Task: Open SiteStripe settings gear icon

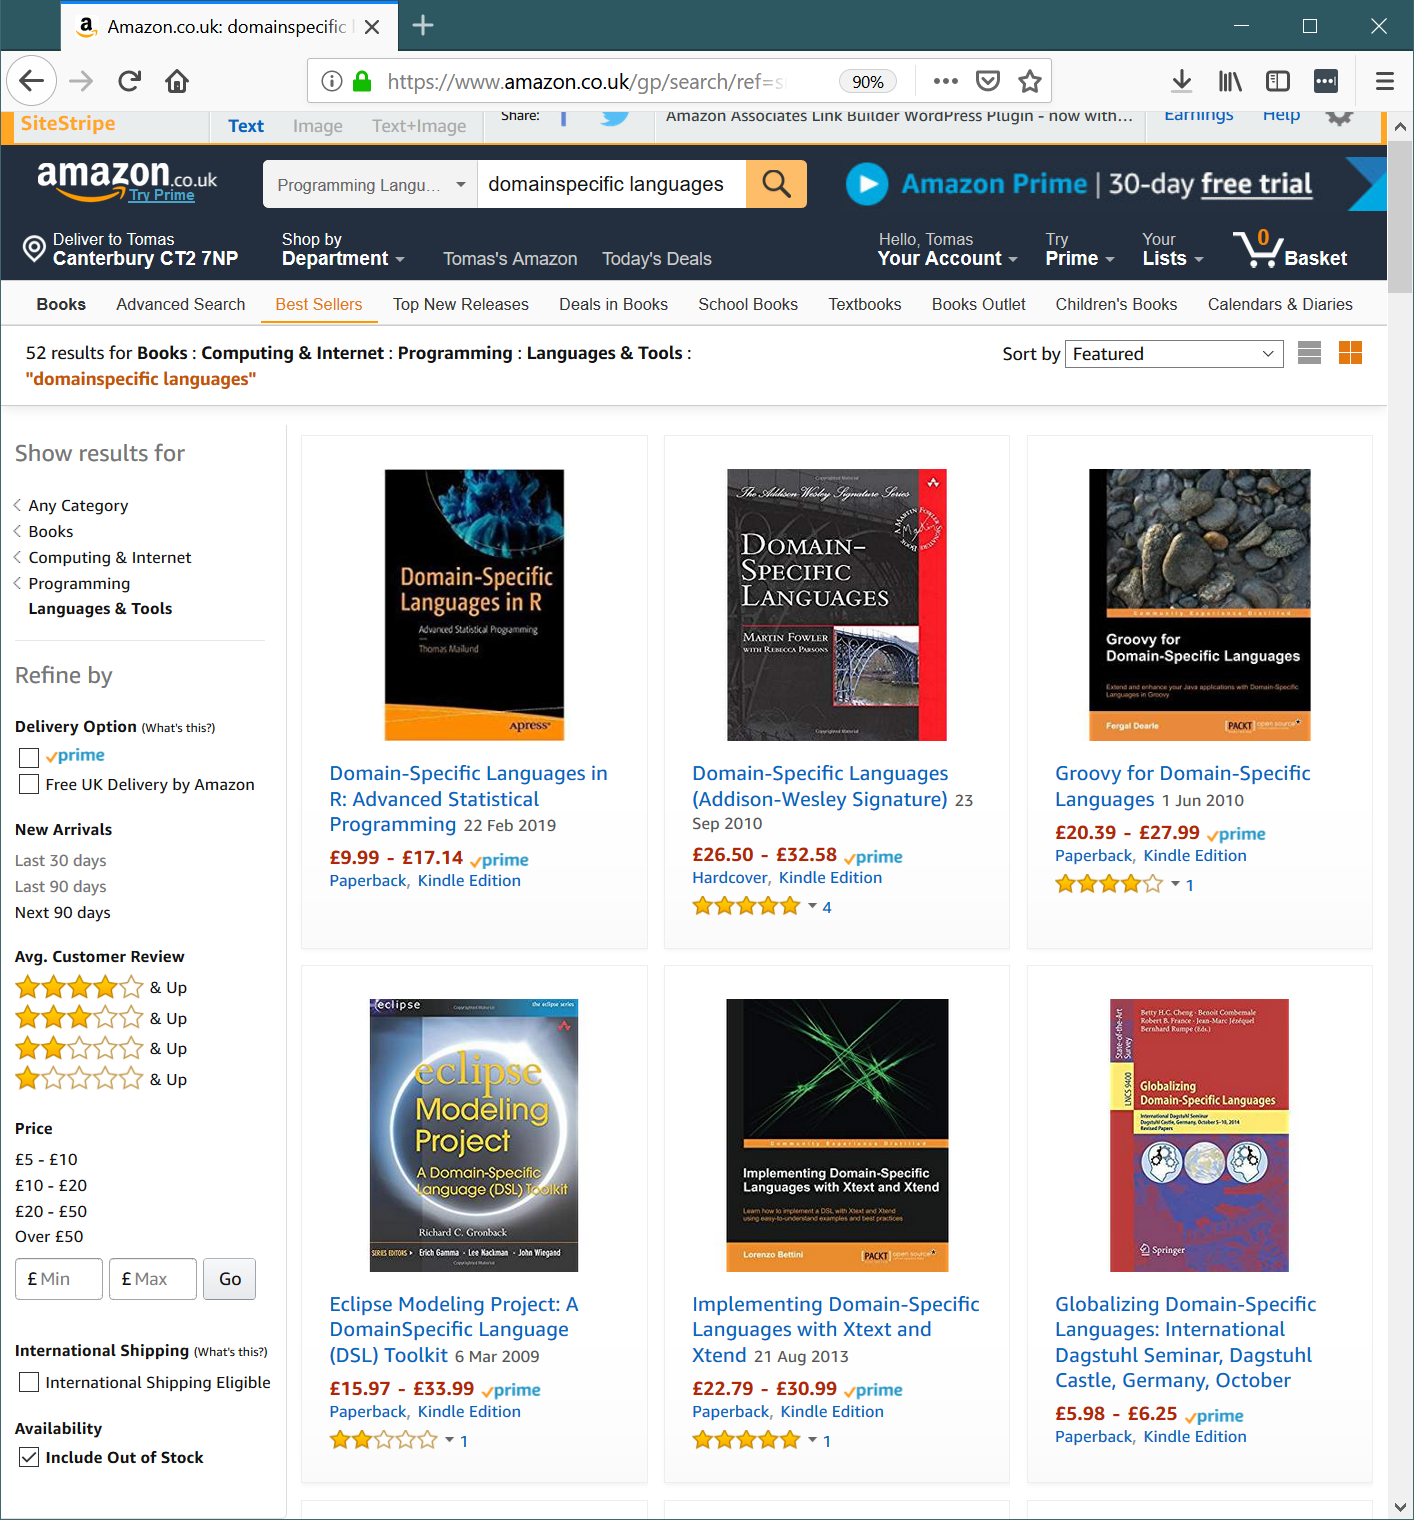Action: [x=1340, y=118]
